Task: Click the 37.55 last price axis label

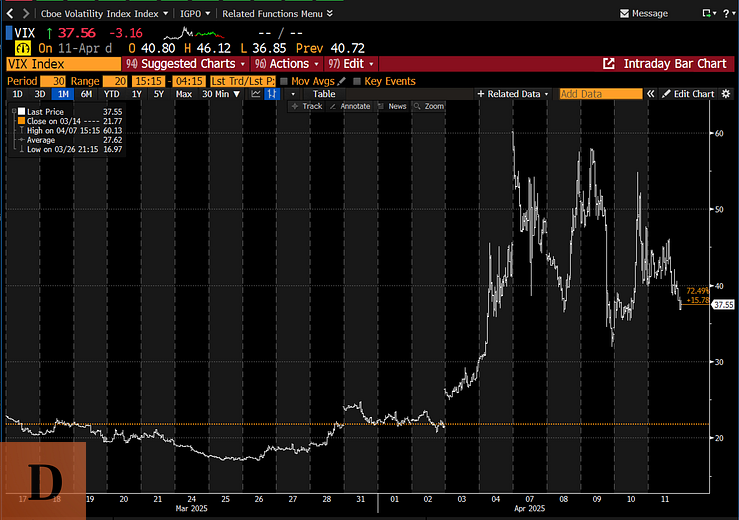Action: (723, 305)
